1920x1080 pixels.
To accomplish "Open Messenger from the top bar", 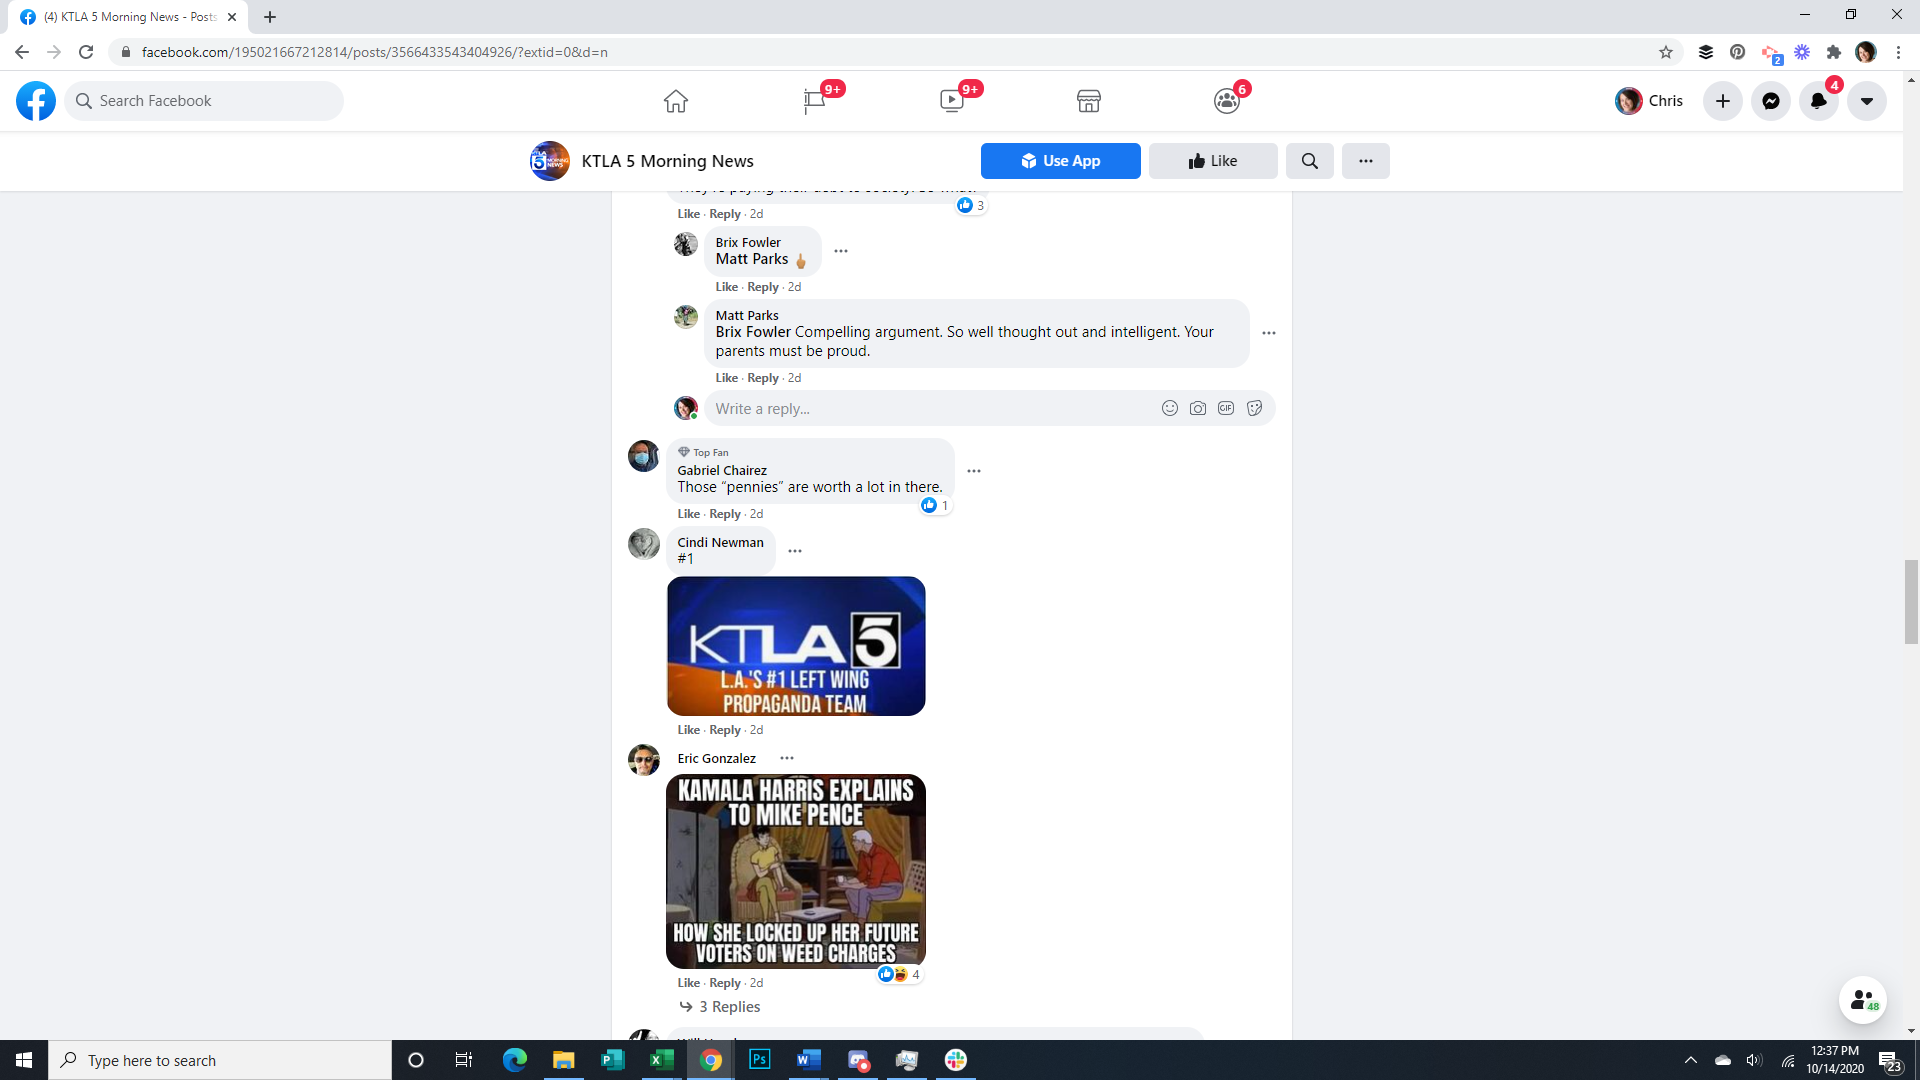I will click(x=1770, y=101).
